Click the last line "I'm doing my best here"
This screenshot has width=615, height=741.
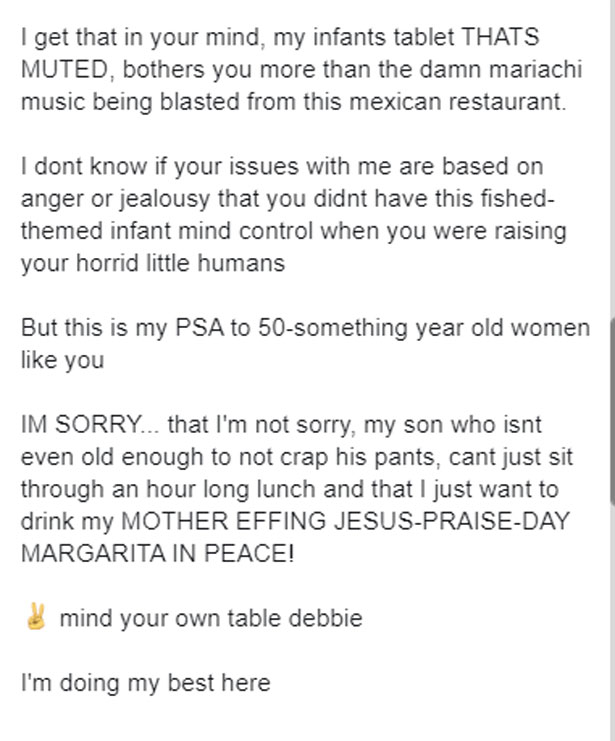click(x=145, y=684)
